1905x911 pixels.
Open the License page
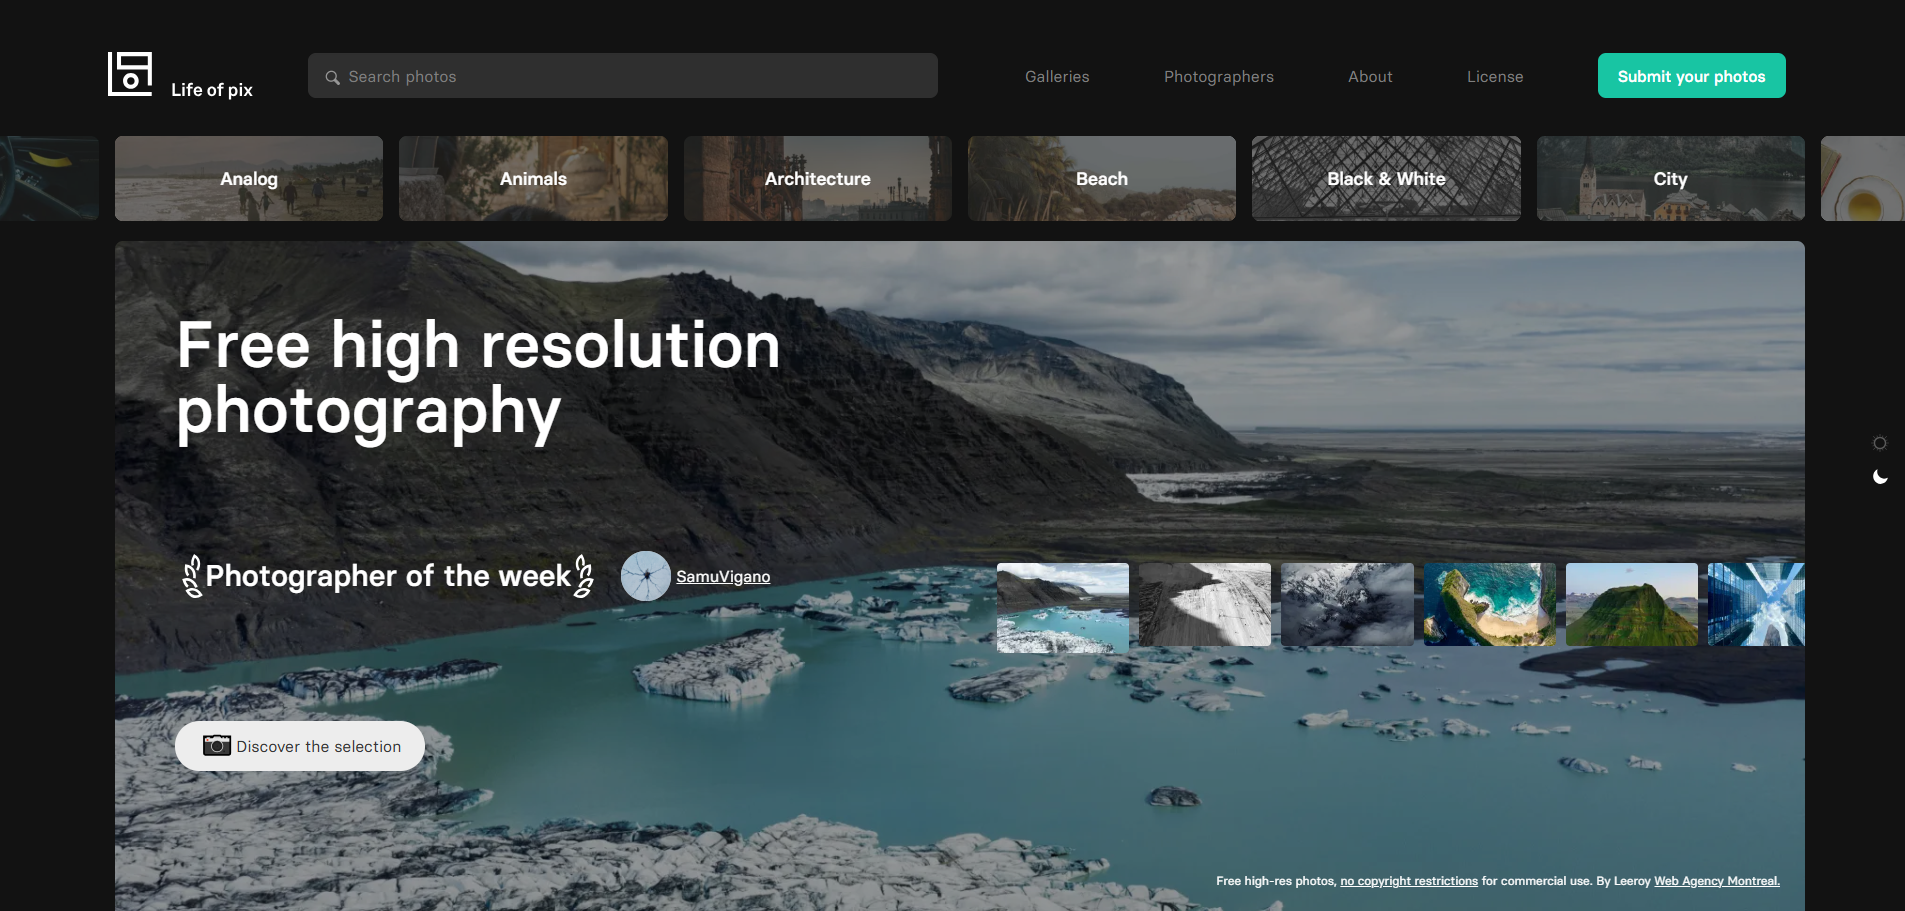[x=1495, y=77]
